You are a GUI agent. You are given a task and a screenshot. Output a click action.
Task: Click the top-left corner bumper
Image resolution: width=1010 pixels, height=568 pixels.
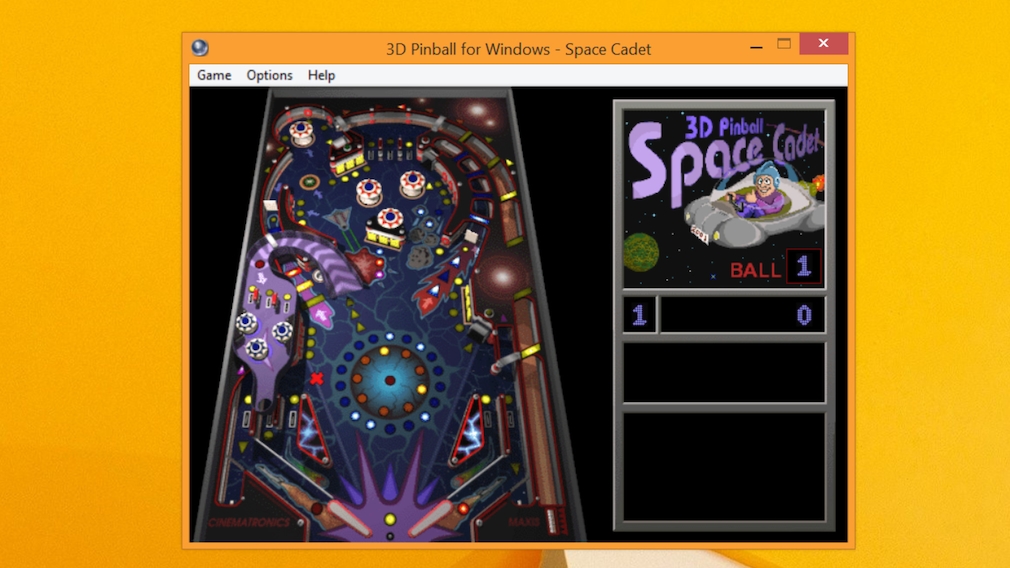point(301,132)
